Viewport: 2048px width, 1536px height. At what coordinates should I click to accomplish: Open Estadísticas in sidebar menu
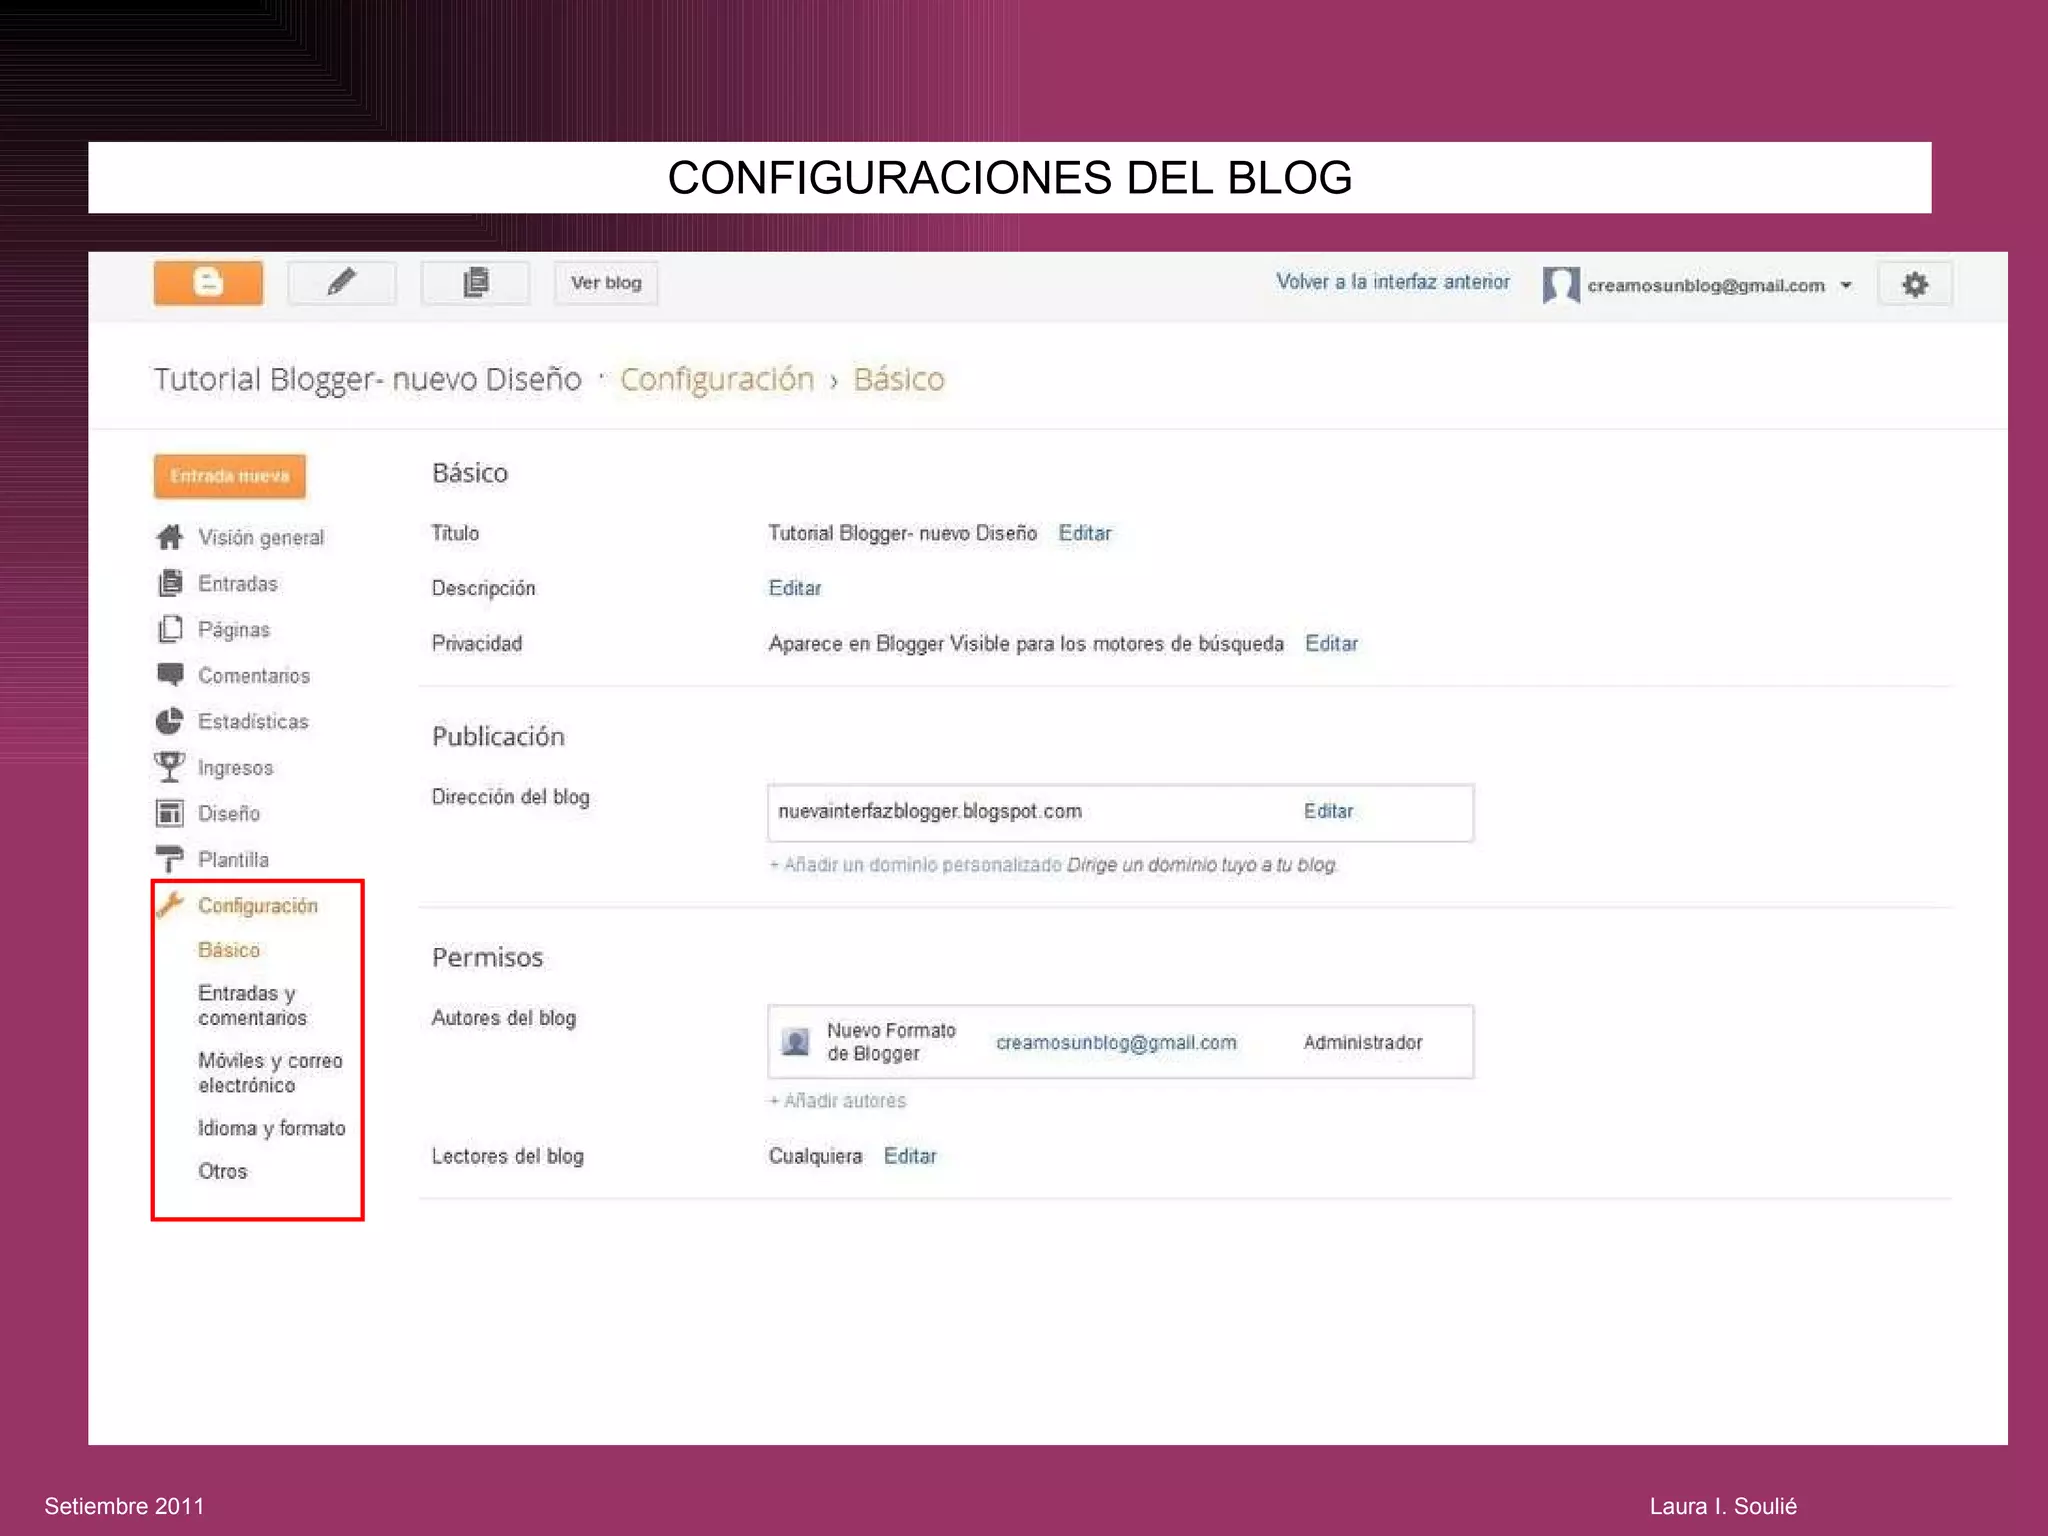[x=253, y=722]
